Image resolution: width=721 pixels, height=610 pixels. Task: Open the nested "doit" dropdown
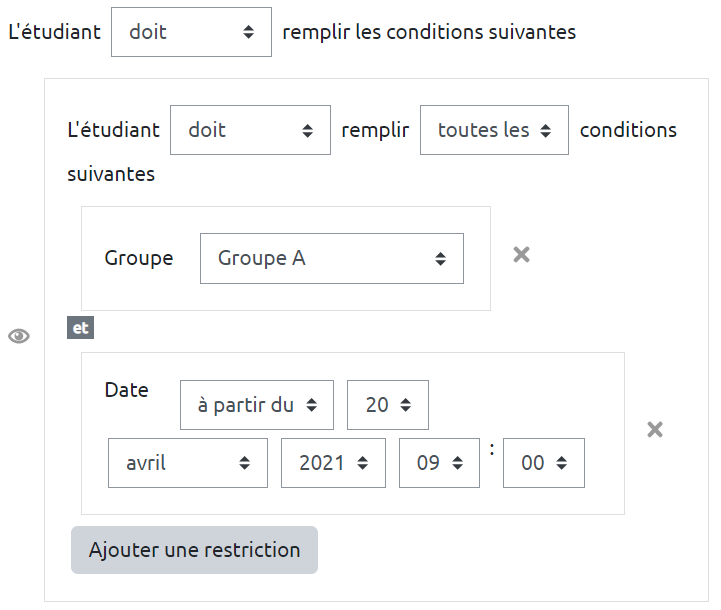click(250, 130)
